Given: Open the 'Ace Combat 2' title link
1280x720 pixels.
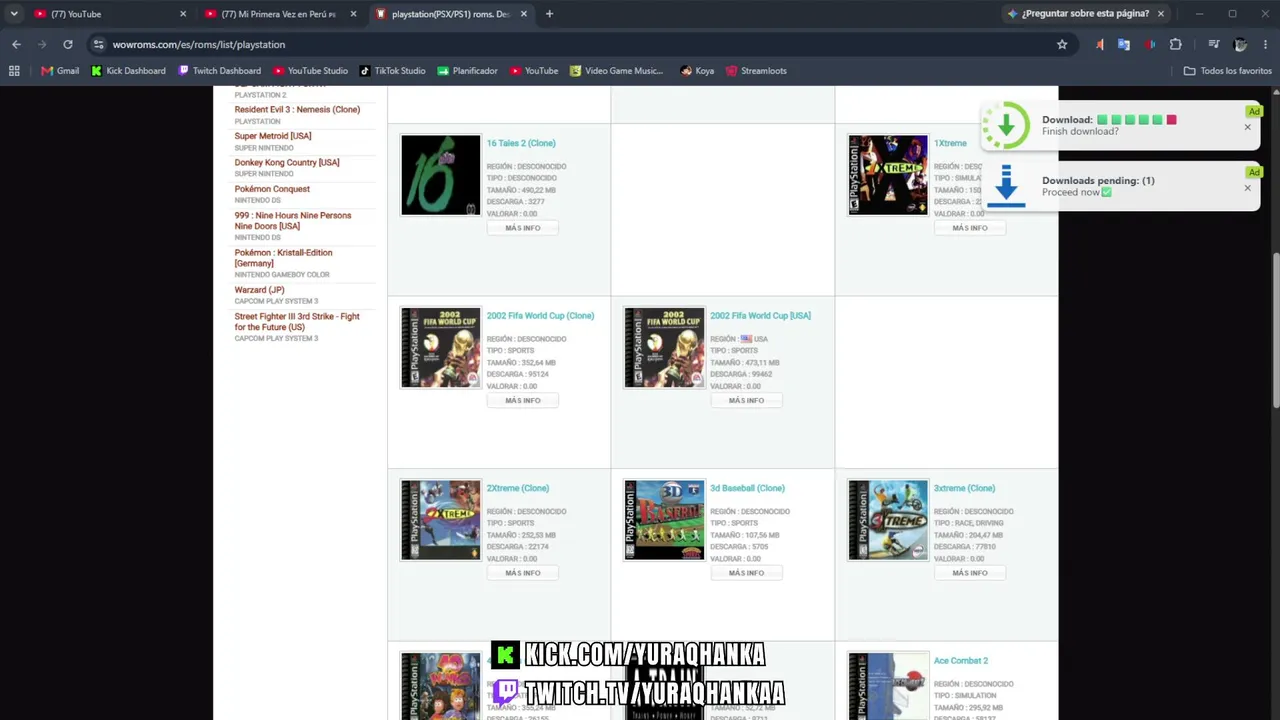Looking at the screenshot, I should click(x=961, y=661).
